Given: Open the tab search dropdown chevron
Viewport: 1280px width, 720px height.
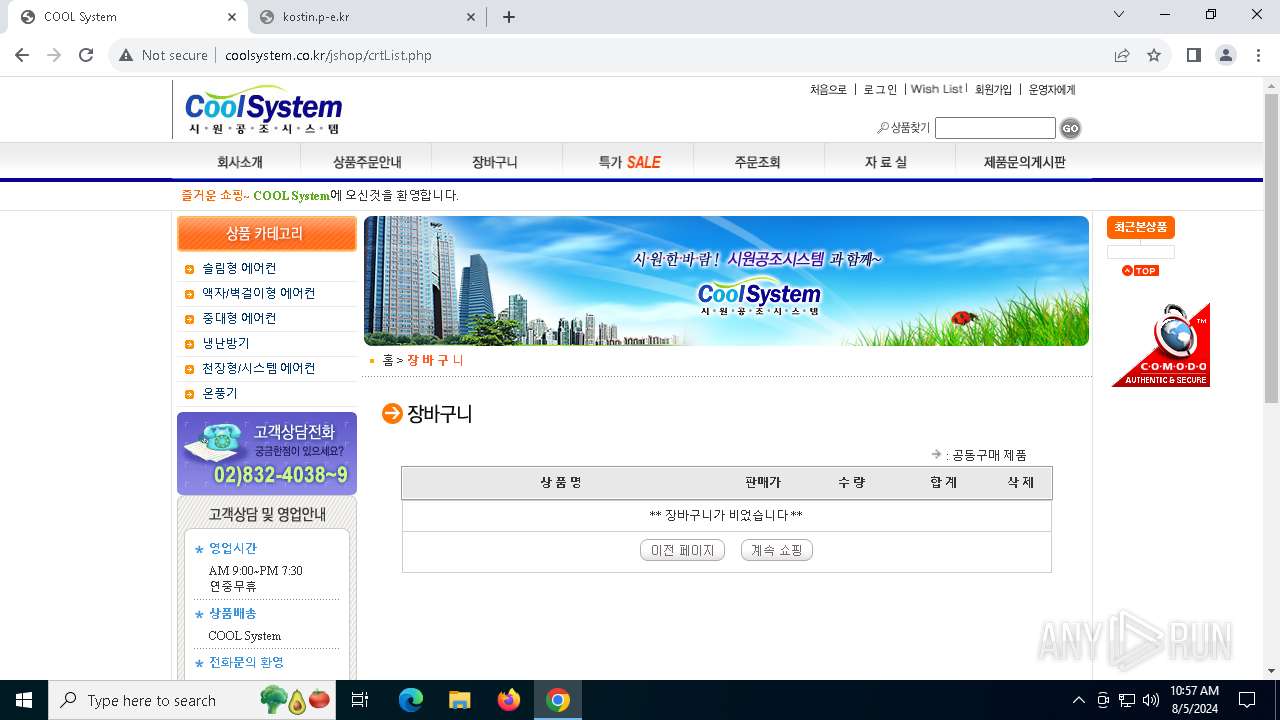Looking at the screenshot, I should [1119, 15].
